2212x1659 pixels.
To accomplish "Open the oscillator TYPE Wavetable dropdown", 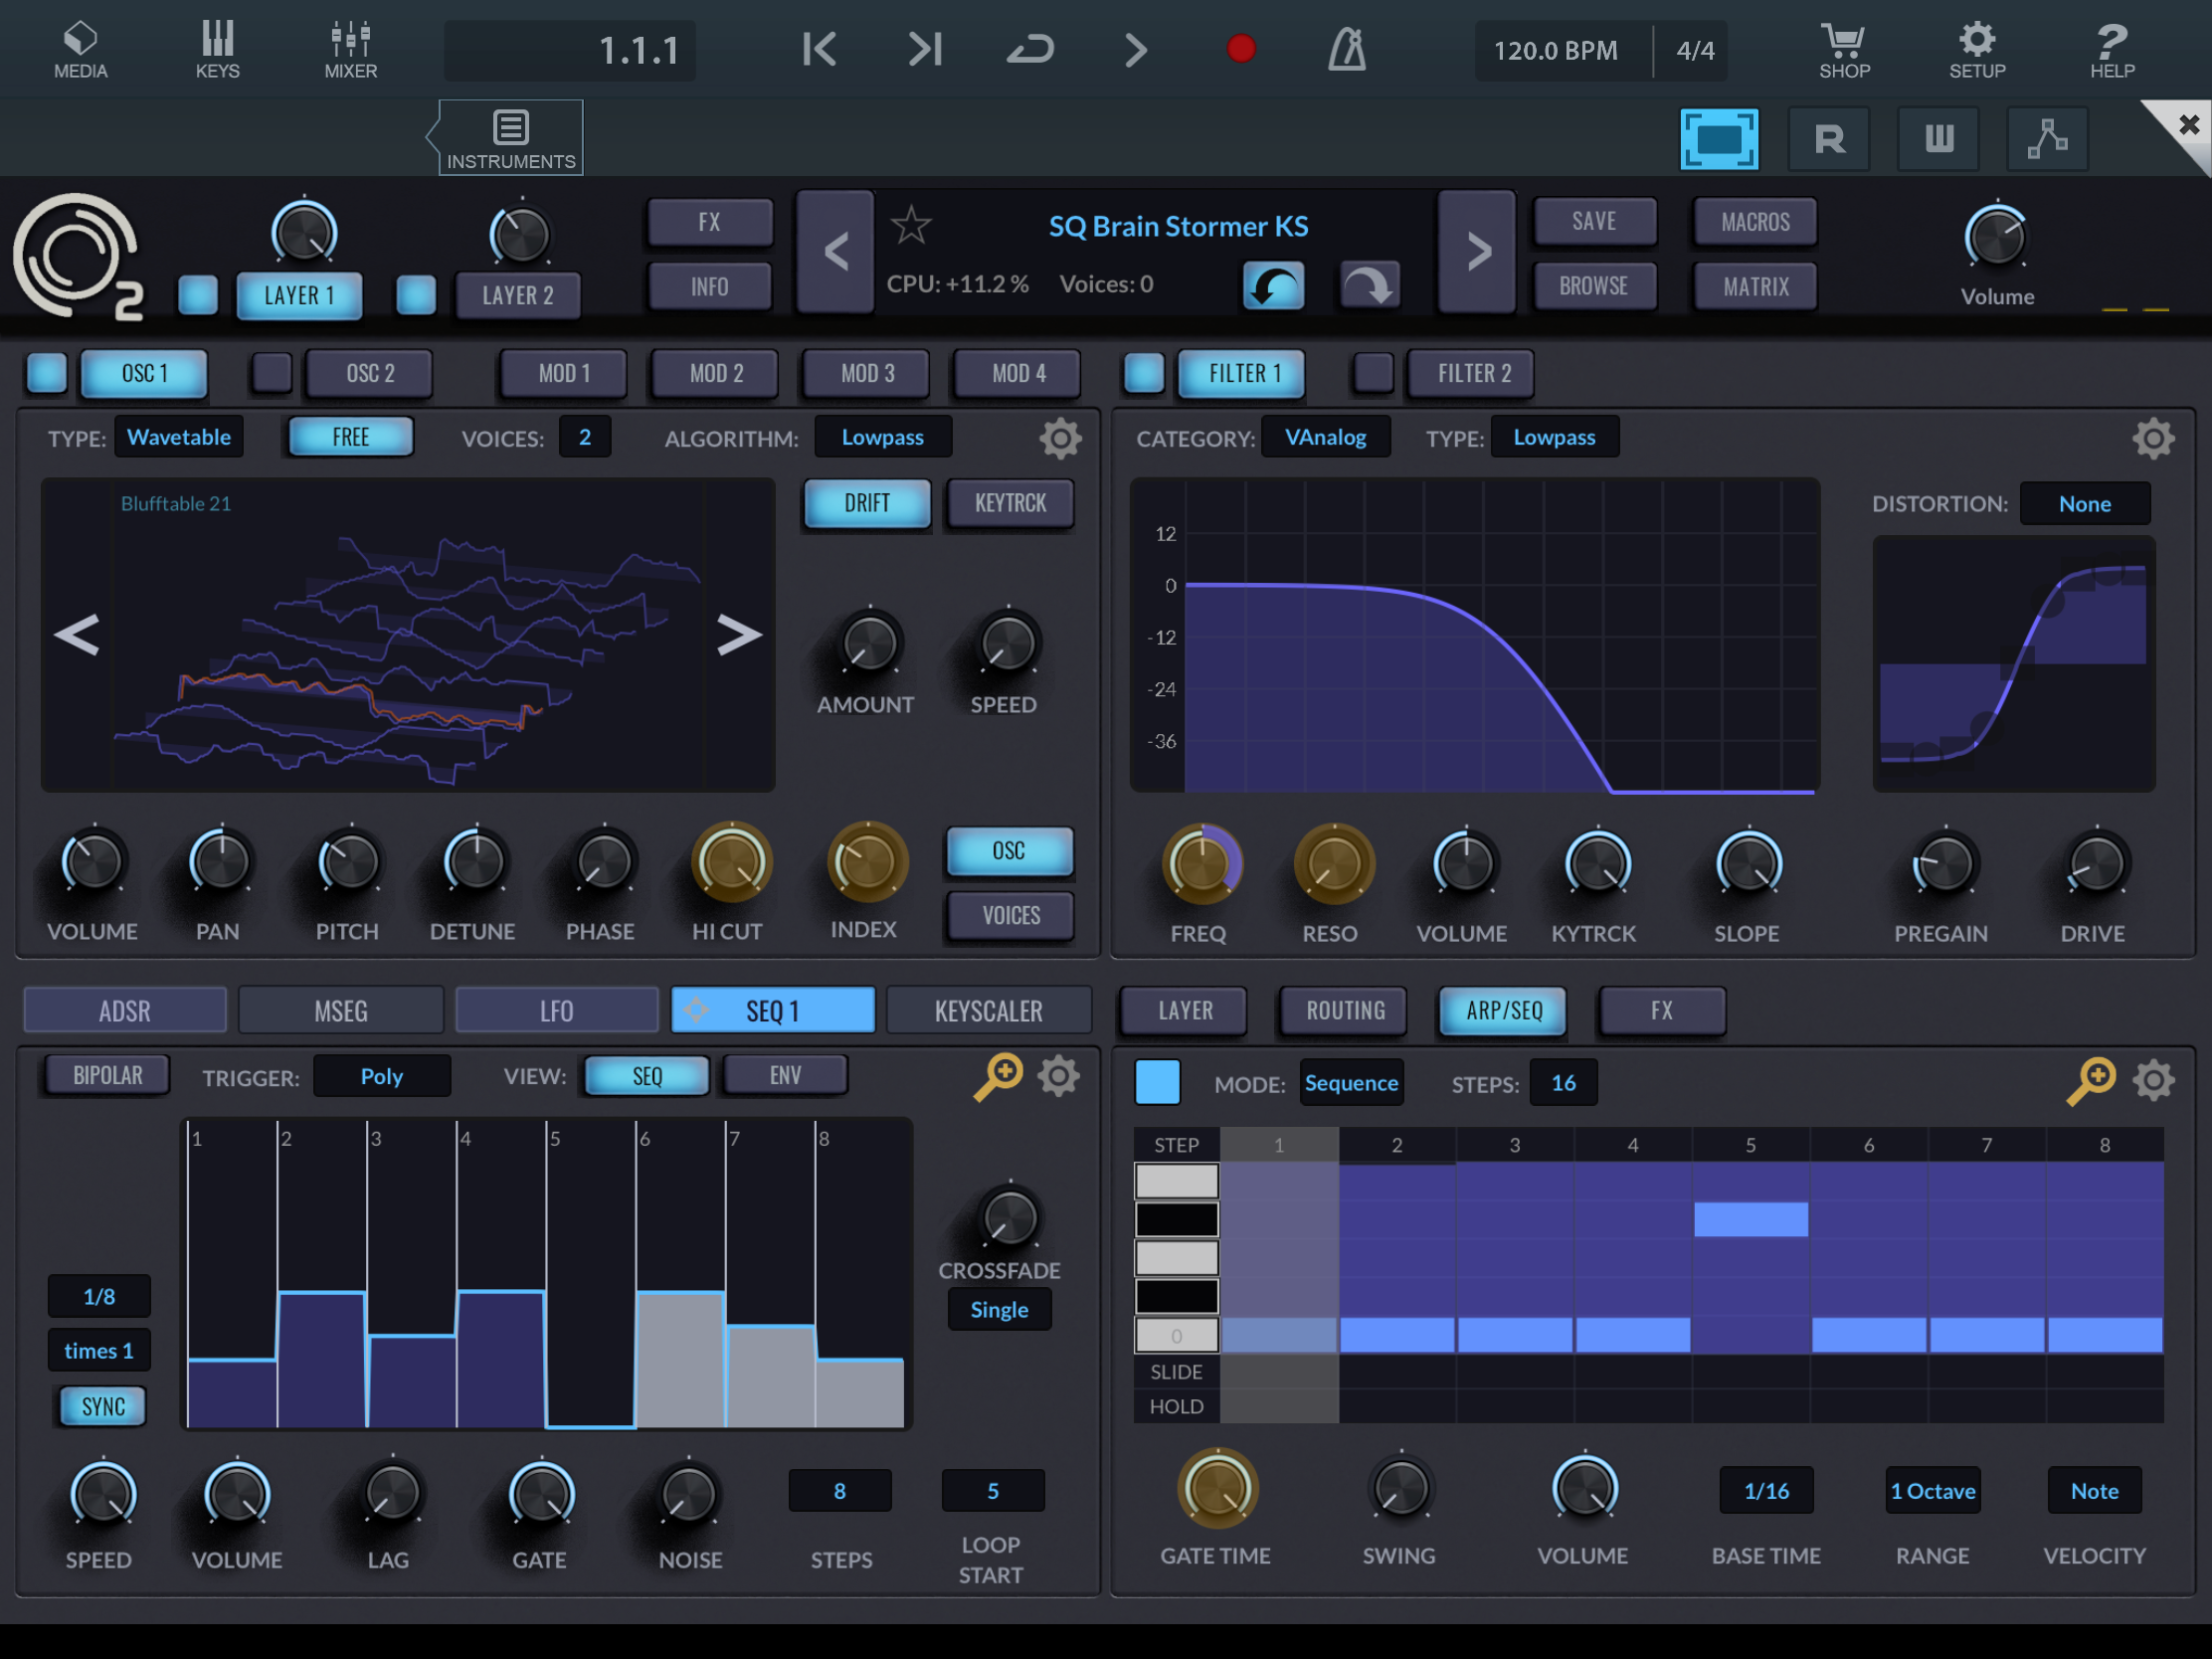I will [x=179, y=437].
